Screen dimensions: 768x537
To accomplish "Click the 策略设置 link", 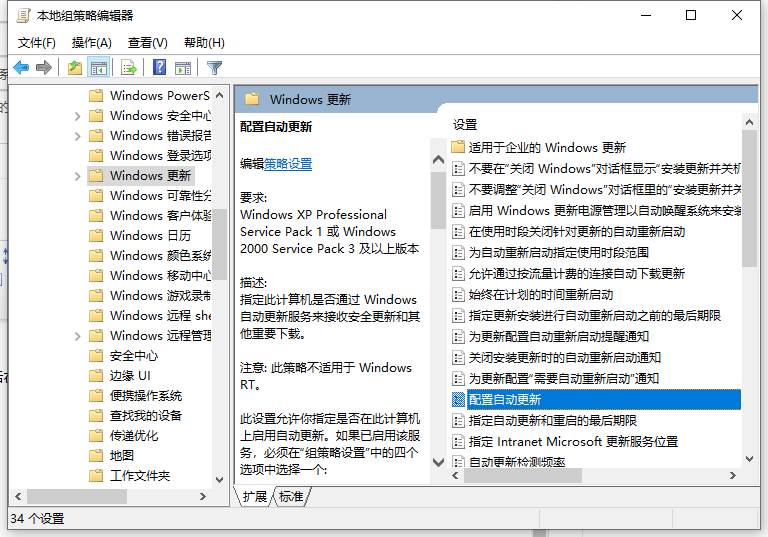I will [288, 164].
